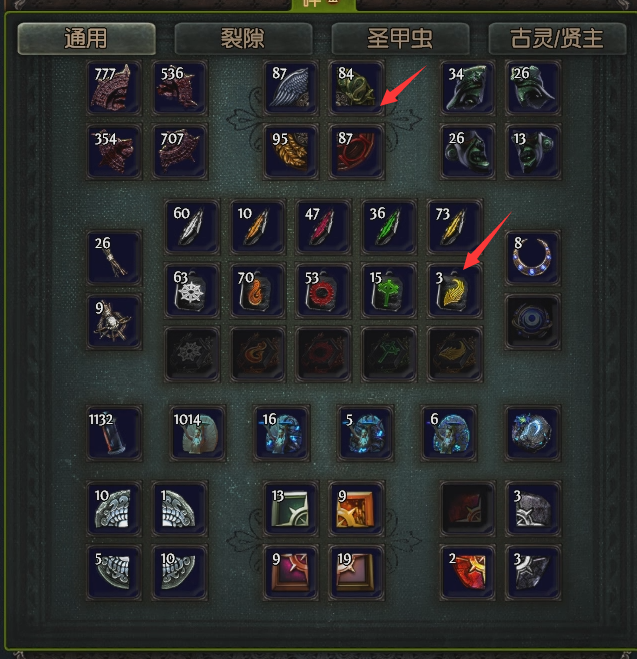The width and height of the screenshot is (637, 659).
Task: Select the golden wing fragment with 95
Action: [x=291, y=152]
